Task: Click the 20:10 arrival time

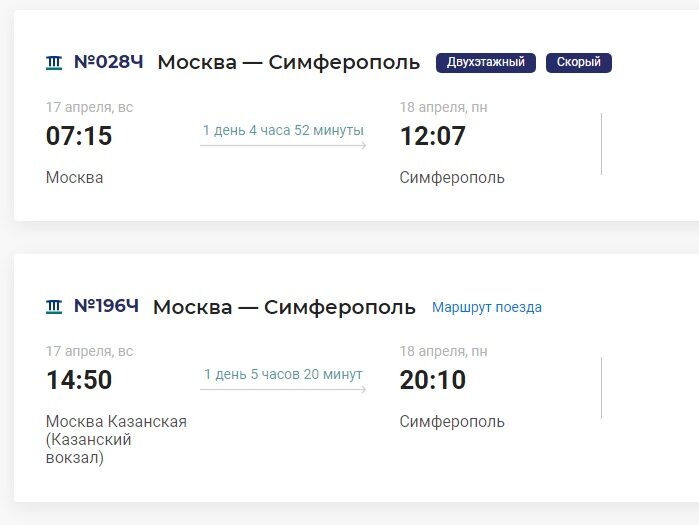Action: pos(432,380)
